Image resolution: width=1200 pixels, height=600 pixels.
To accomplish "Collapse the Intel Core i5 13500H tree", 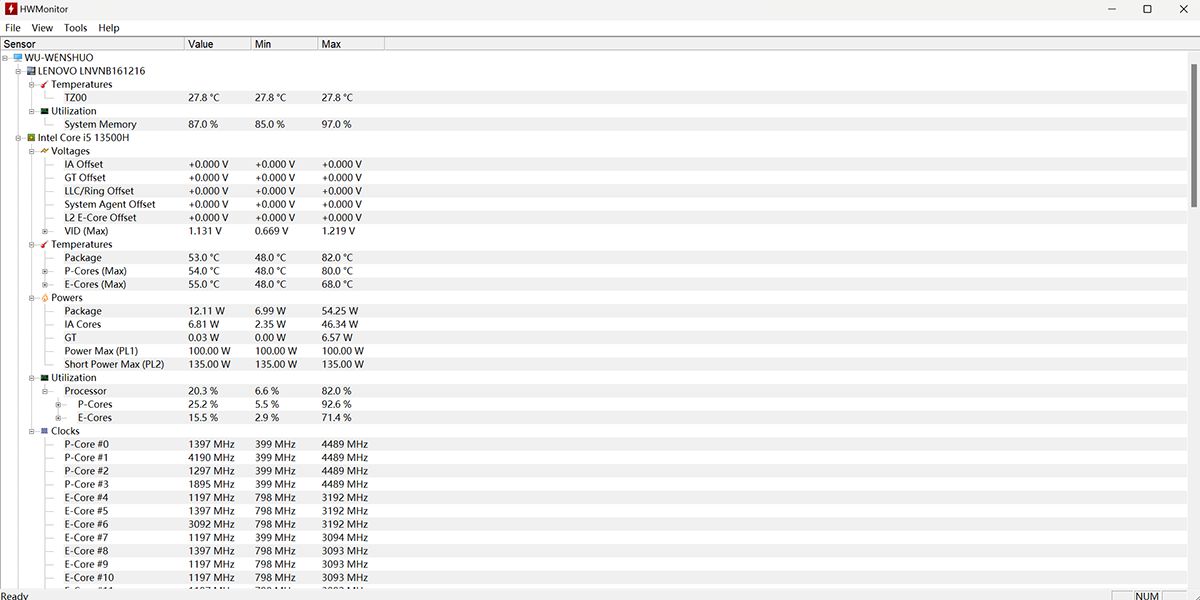I will coord(18,138).
